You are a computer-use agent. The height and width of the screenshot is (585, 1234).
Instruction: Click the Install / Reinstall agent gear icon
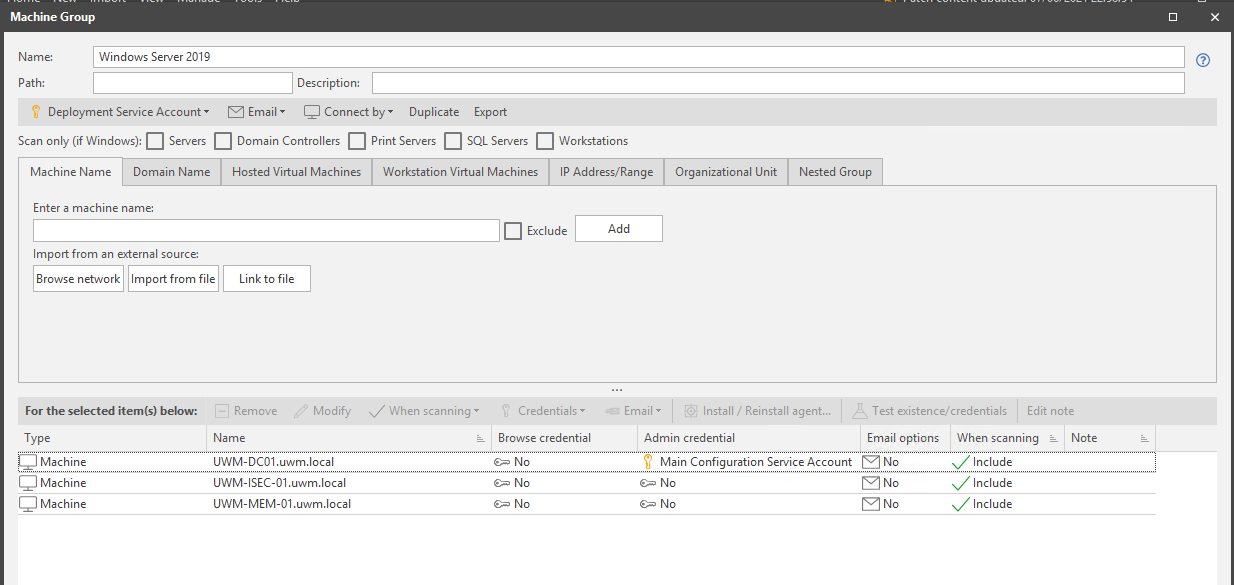pos(691,410)
